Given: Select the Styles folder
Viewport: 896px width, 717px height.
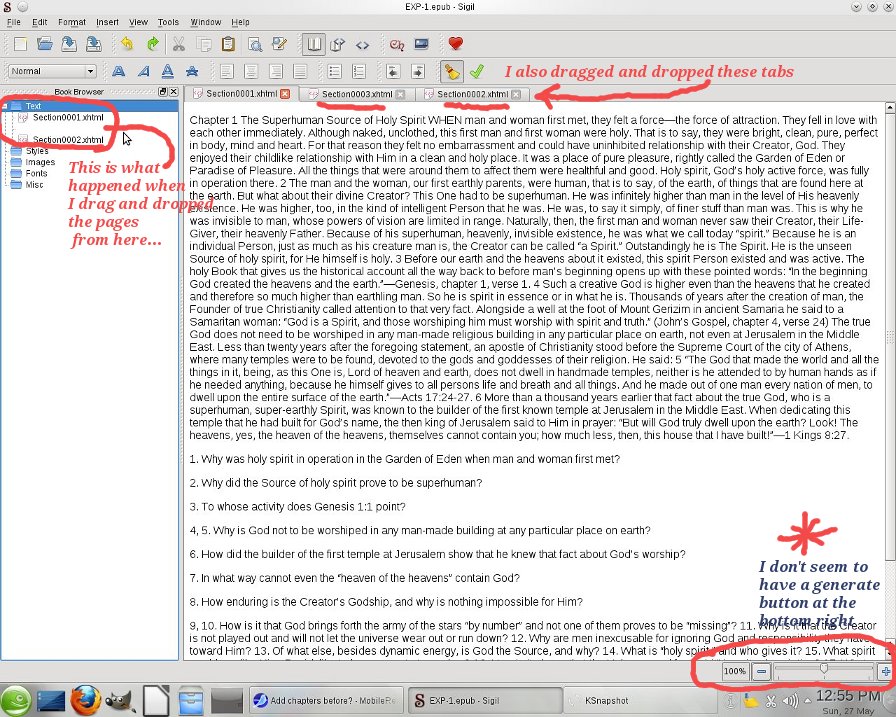Looking at the screenshot, I should pos(37,151).
